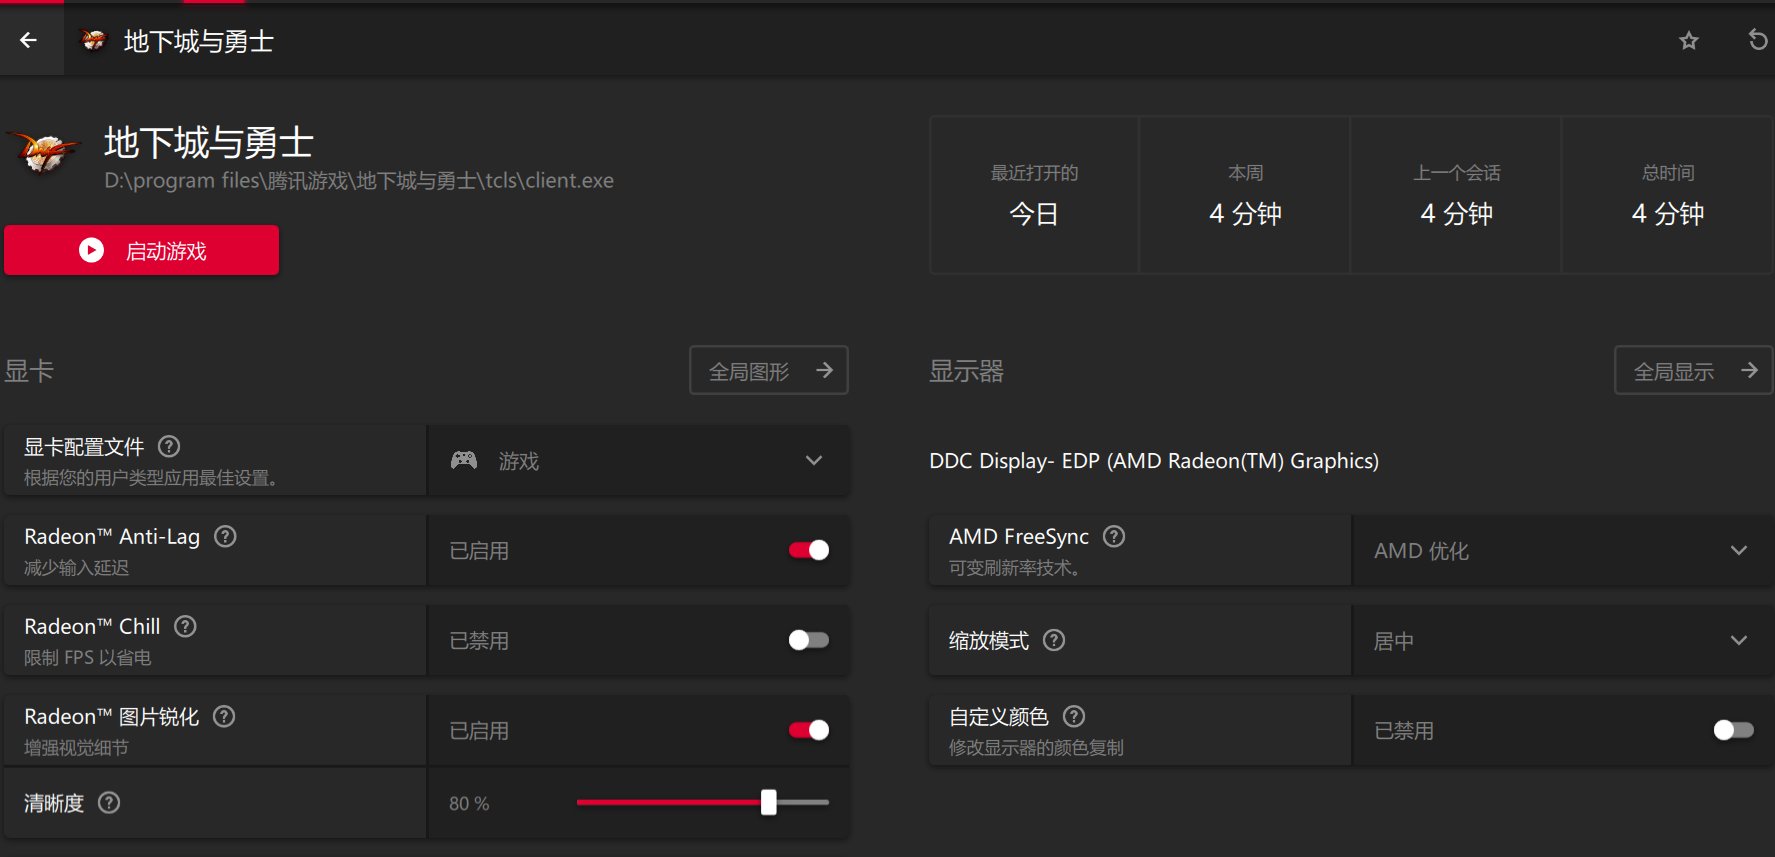The height and width of the screenshot is (857, 1775).
Task: Show help for Radeon Anti-Lag
Action: pos(226,536)
